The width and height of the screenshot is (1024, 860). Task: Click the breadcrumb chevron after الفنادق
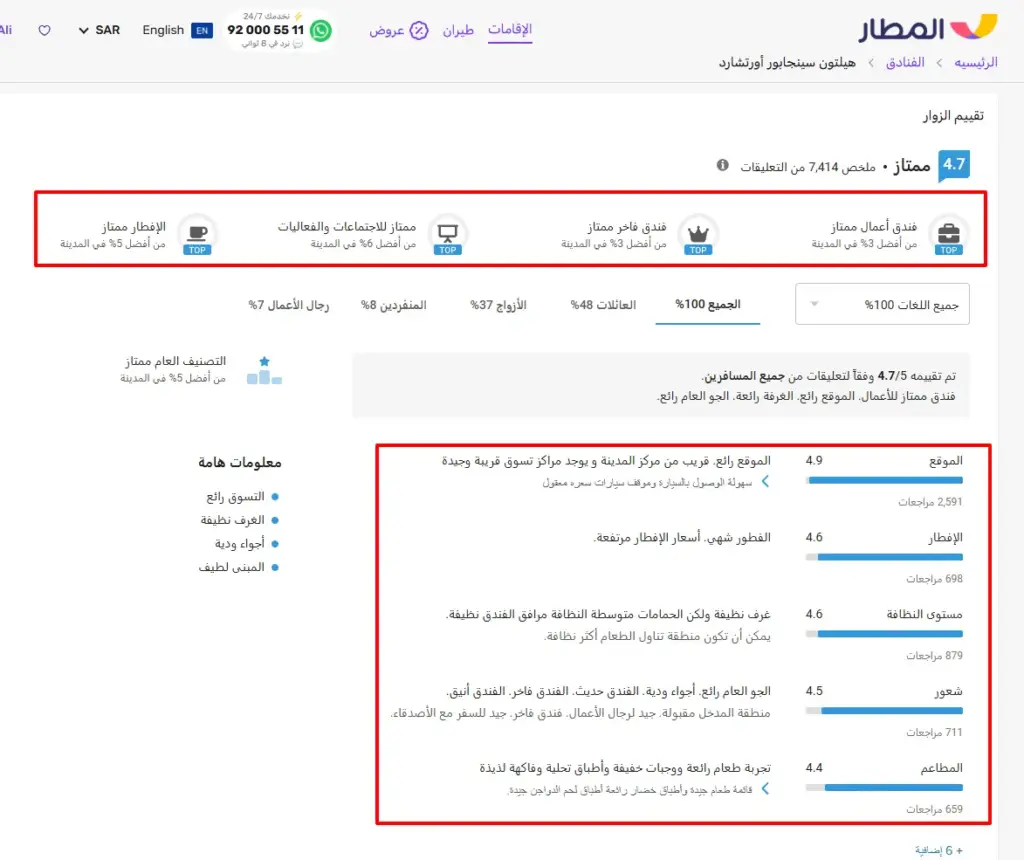click(871, 63)
